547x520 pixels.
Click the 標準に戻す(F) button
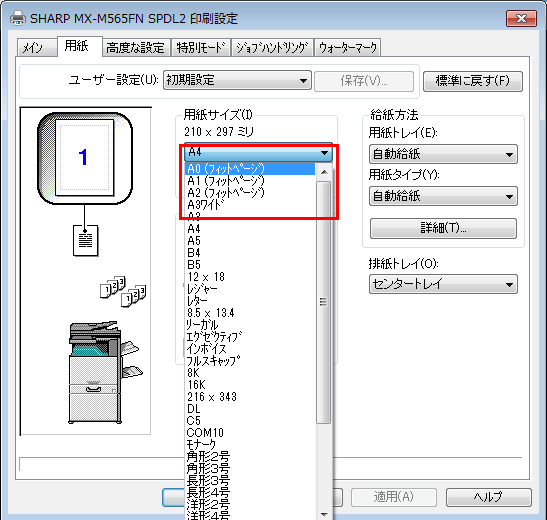point(473,81)
